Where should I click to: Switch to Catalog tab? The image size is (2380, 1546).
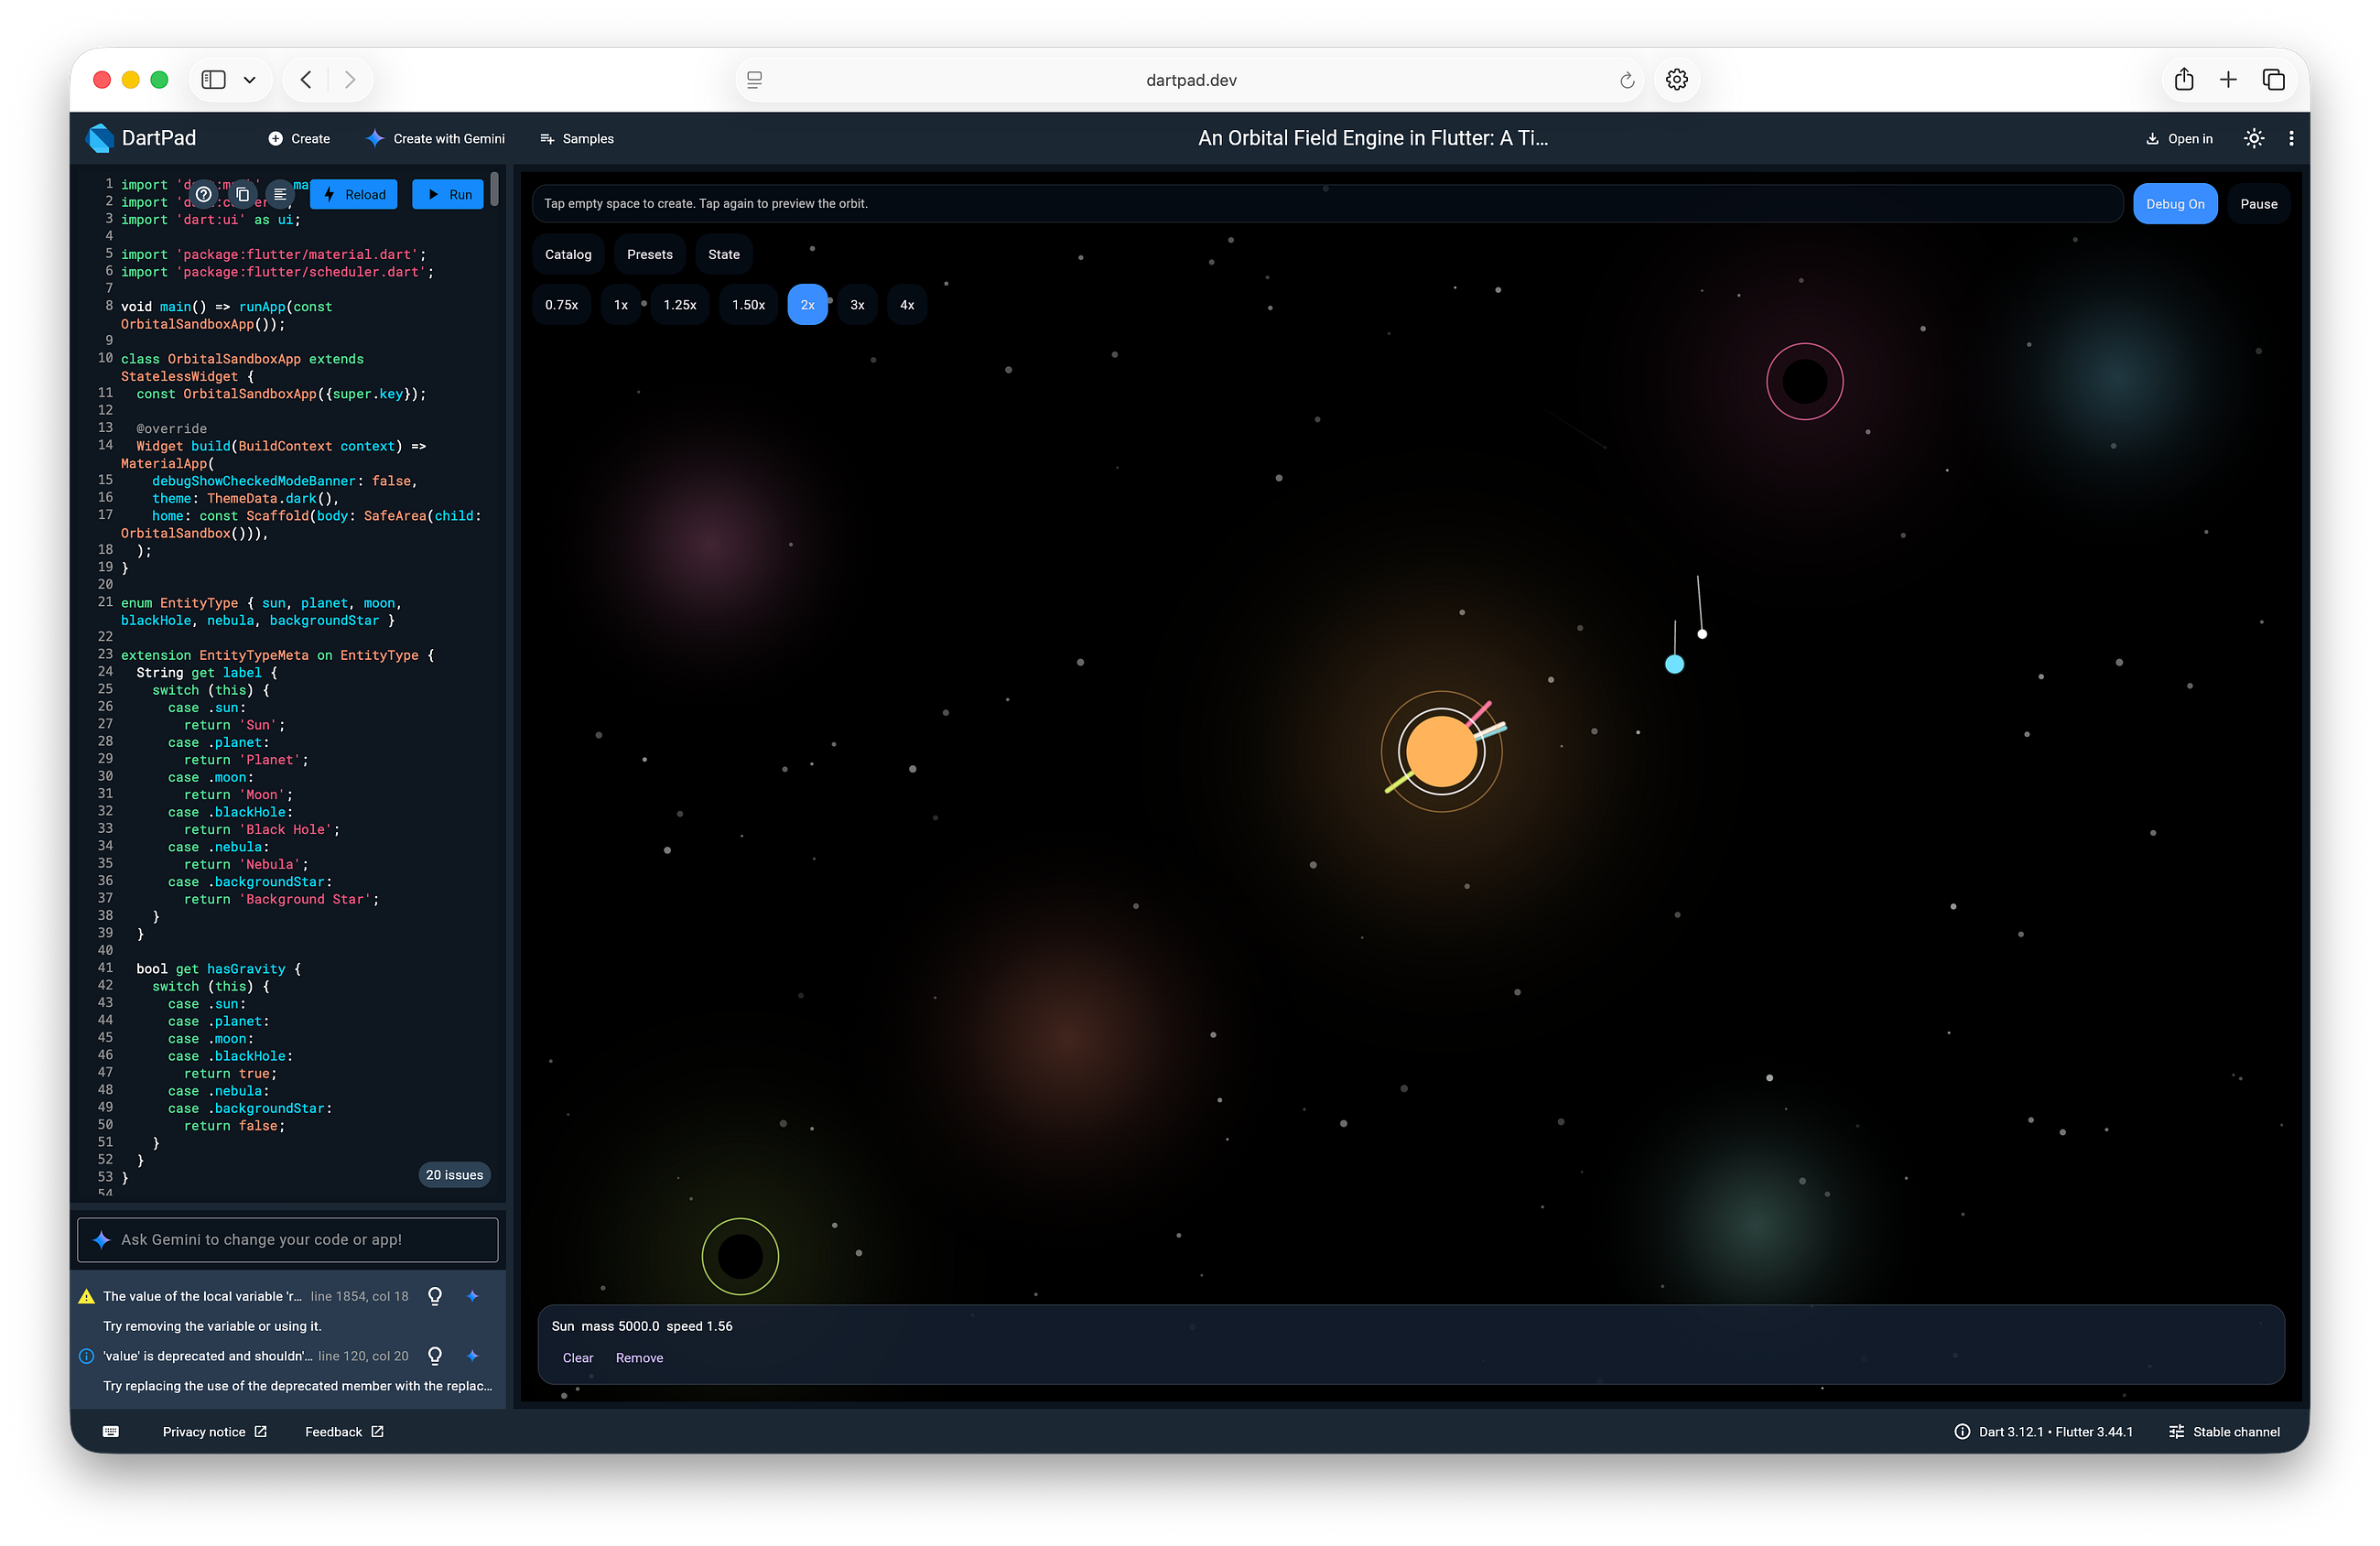(x=568, y=255)
